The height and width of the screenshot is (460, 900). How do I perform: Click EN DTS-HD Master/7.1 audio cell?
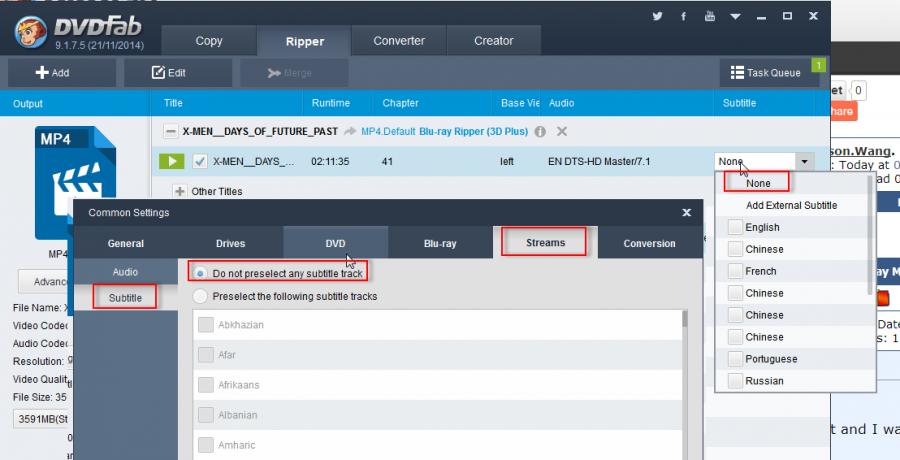tap(599, 161)
